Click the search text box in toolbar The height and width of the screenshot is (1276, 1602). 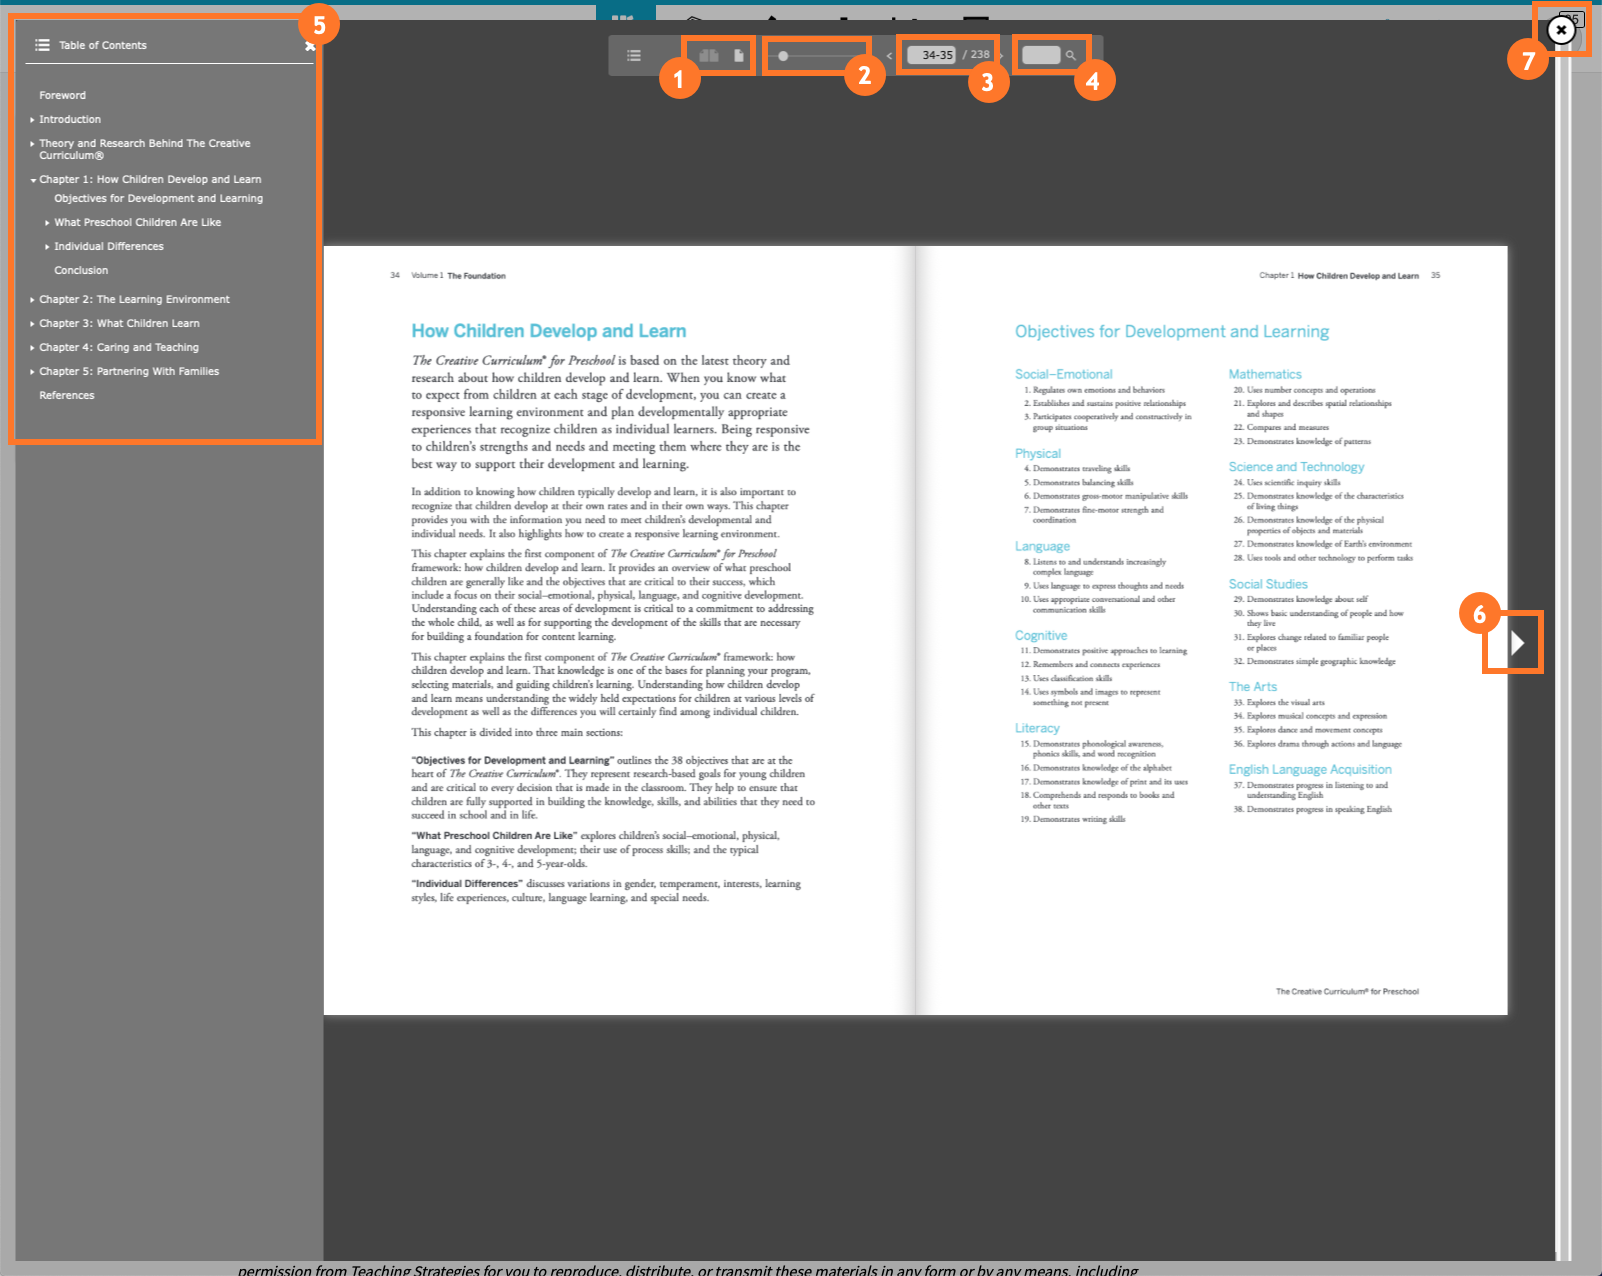1041,55
